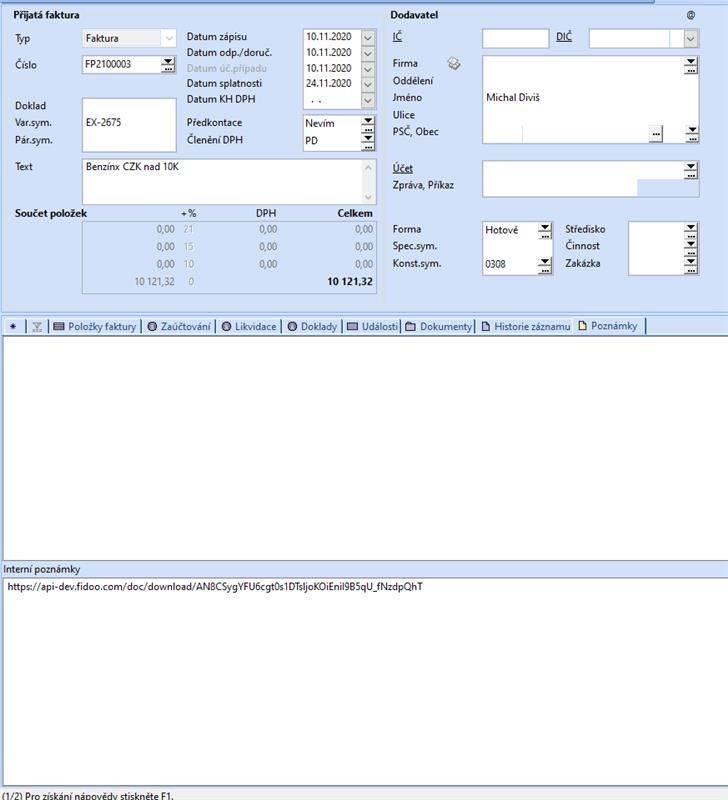Open the Firma list picker button
The image size is (728, 800).
(691, 65)
